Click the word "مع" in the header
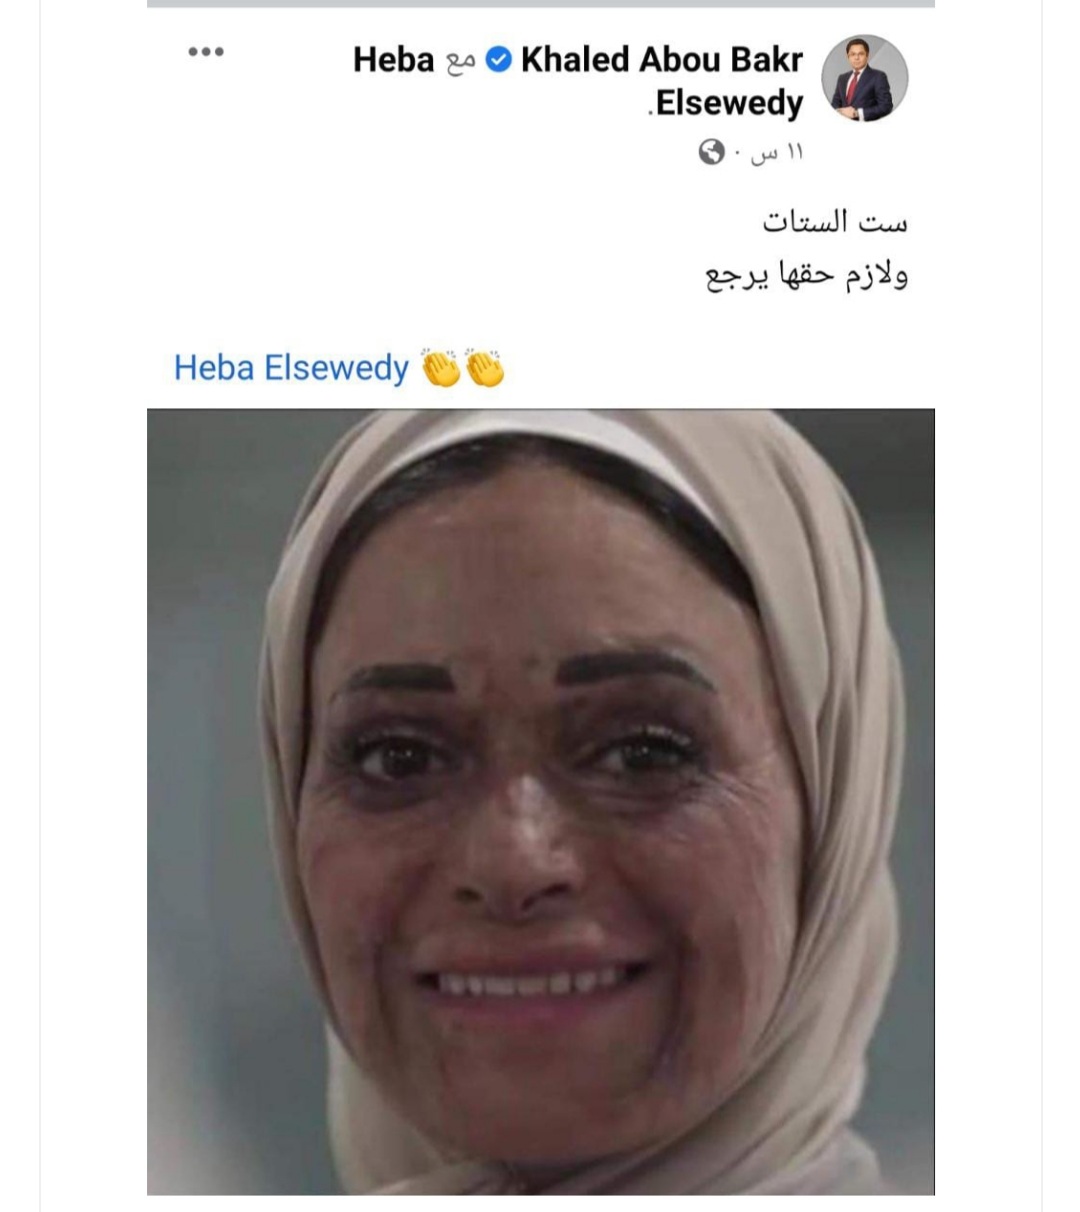Screen dimensions: 1080x1212 pos(460,62)
